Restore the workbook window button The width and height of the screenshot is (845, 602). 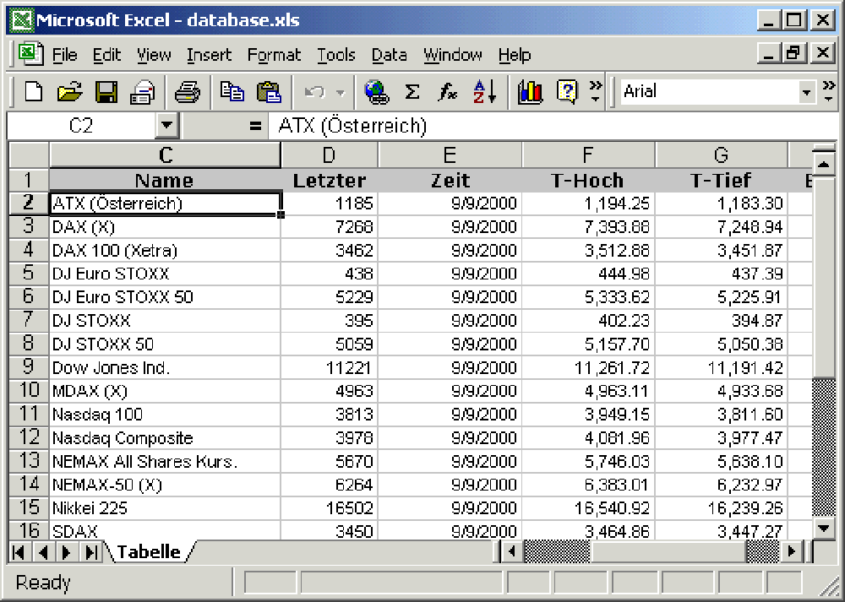pyautogui.click(x=794, y=53)
